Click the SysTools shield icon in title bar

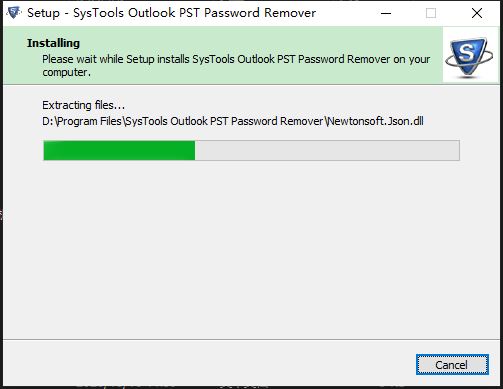(14, 13)
